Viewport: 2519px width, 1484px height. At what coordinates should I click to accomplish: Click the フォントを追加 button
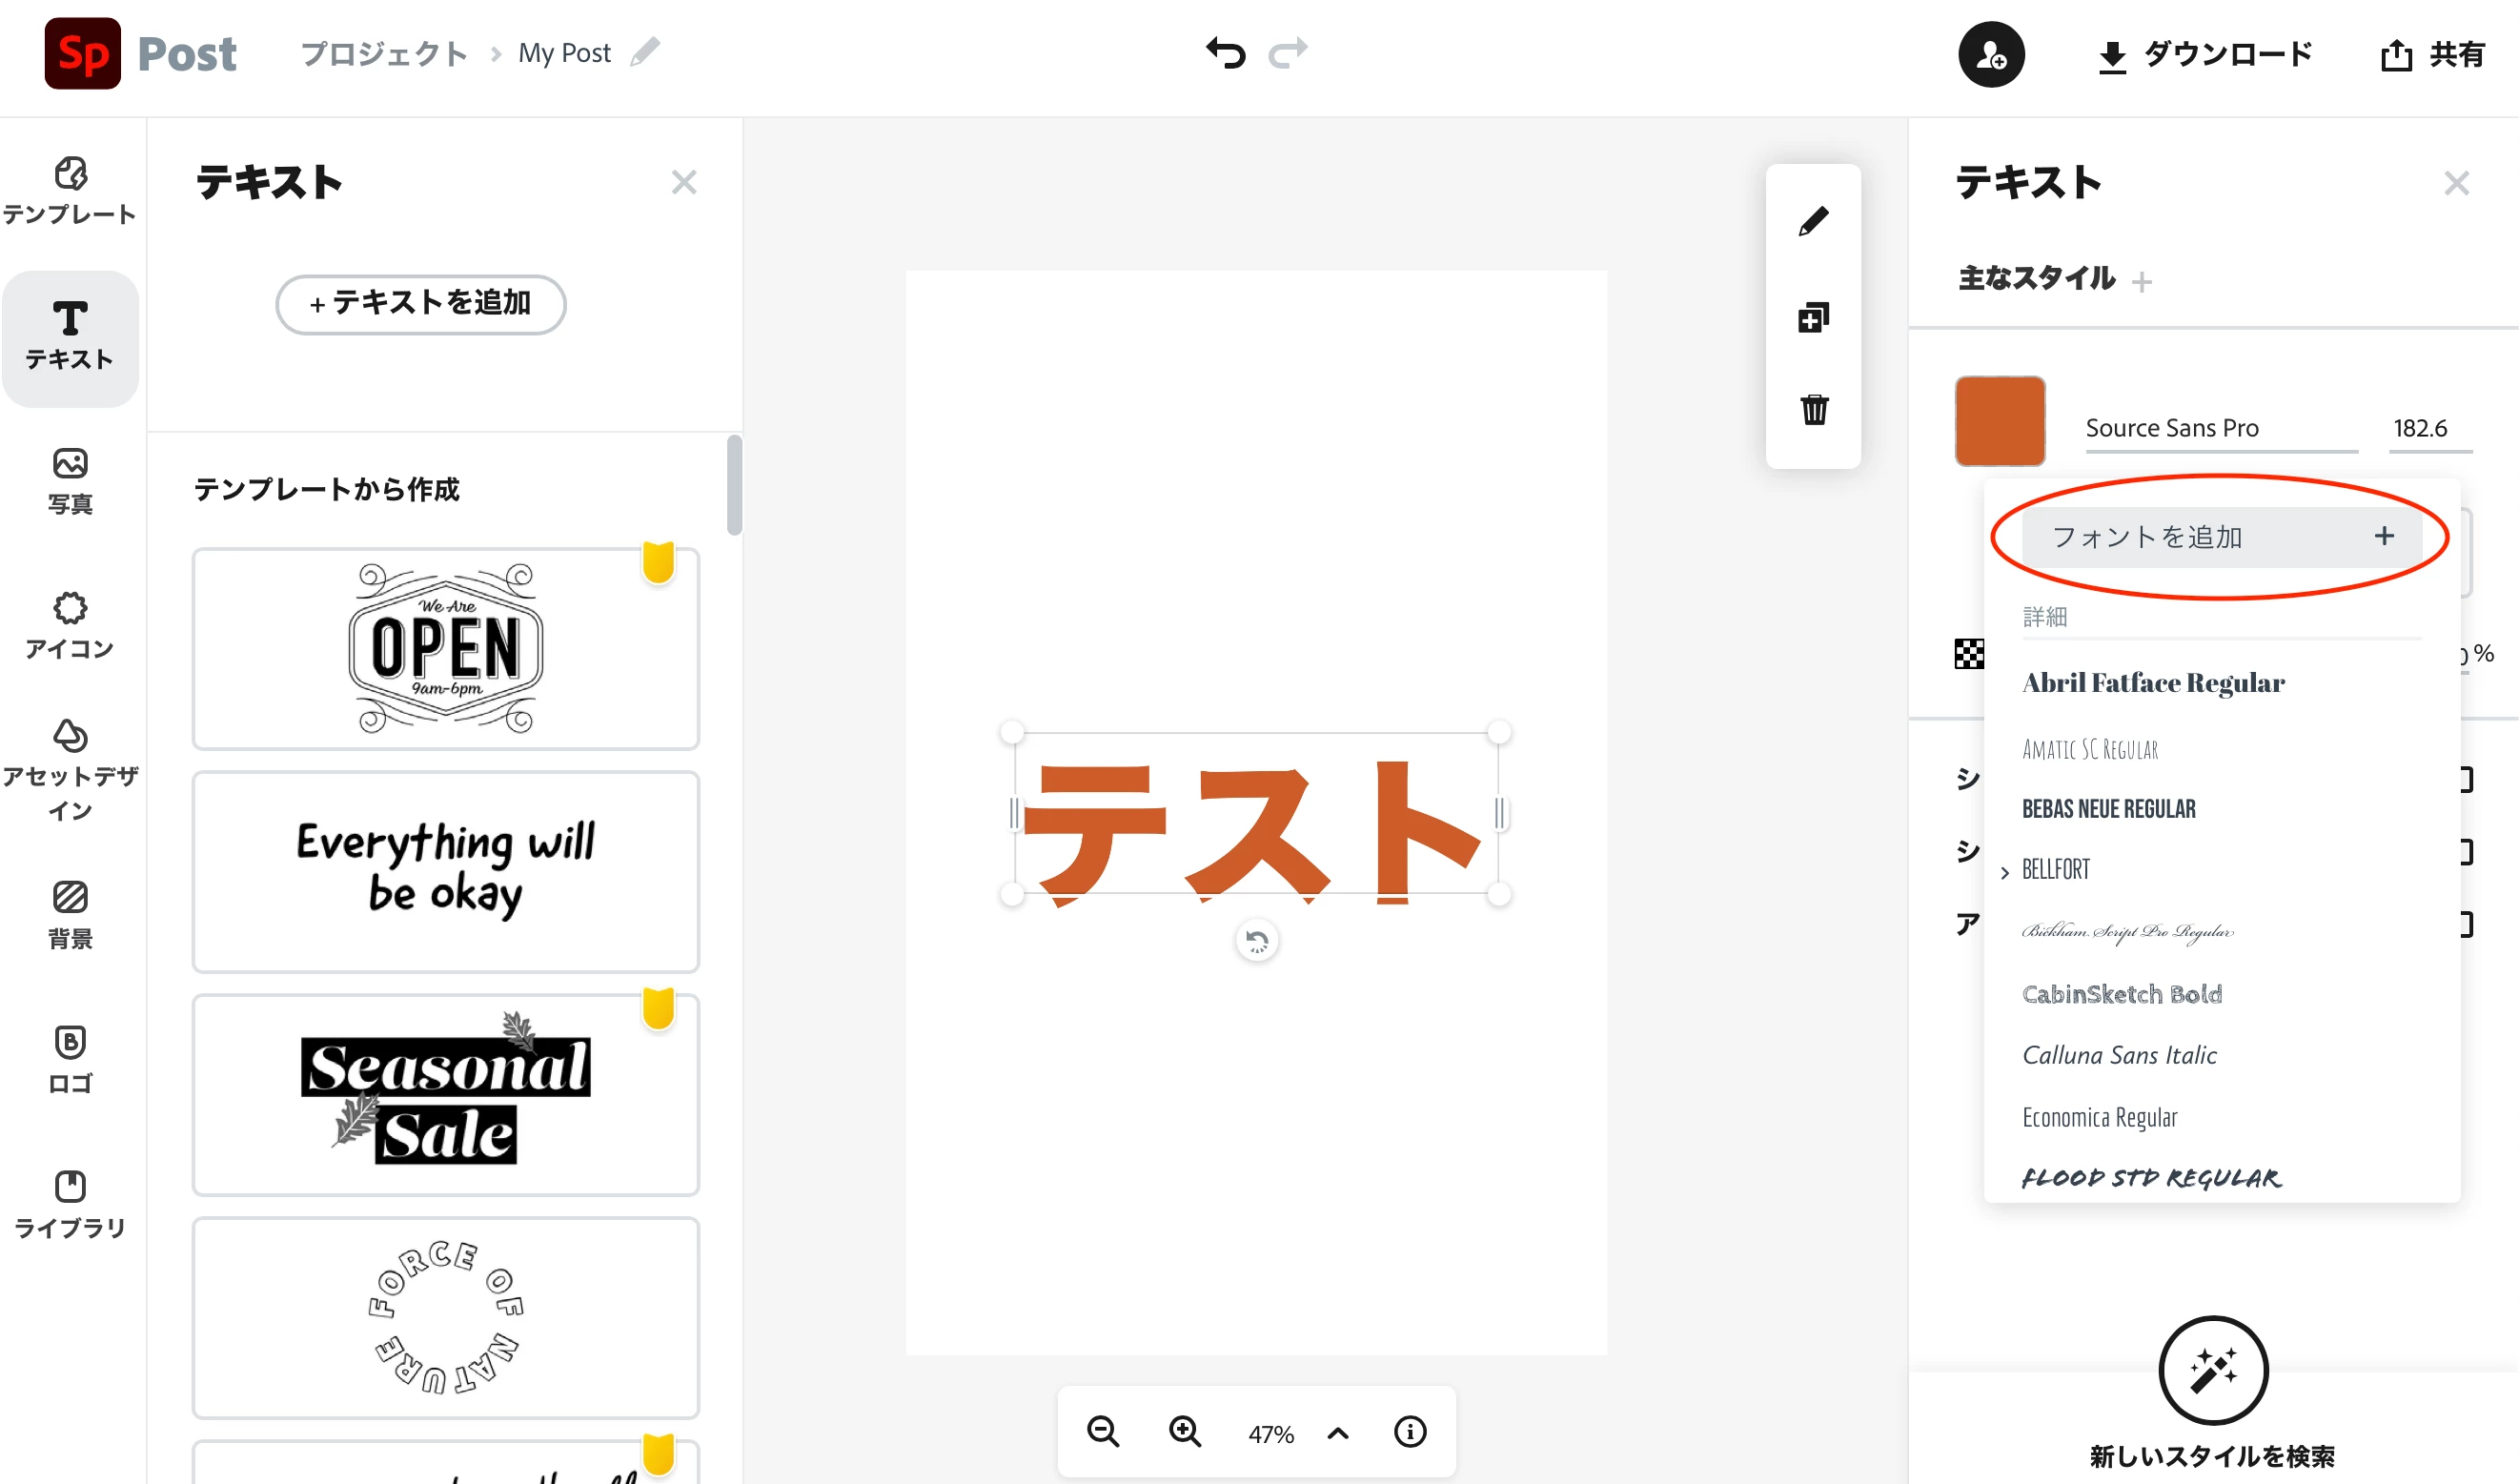[x=2220, y=537]
